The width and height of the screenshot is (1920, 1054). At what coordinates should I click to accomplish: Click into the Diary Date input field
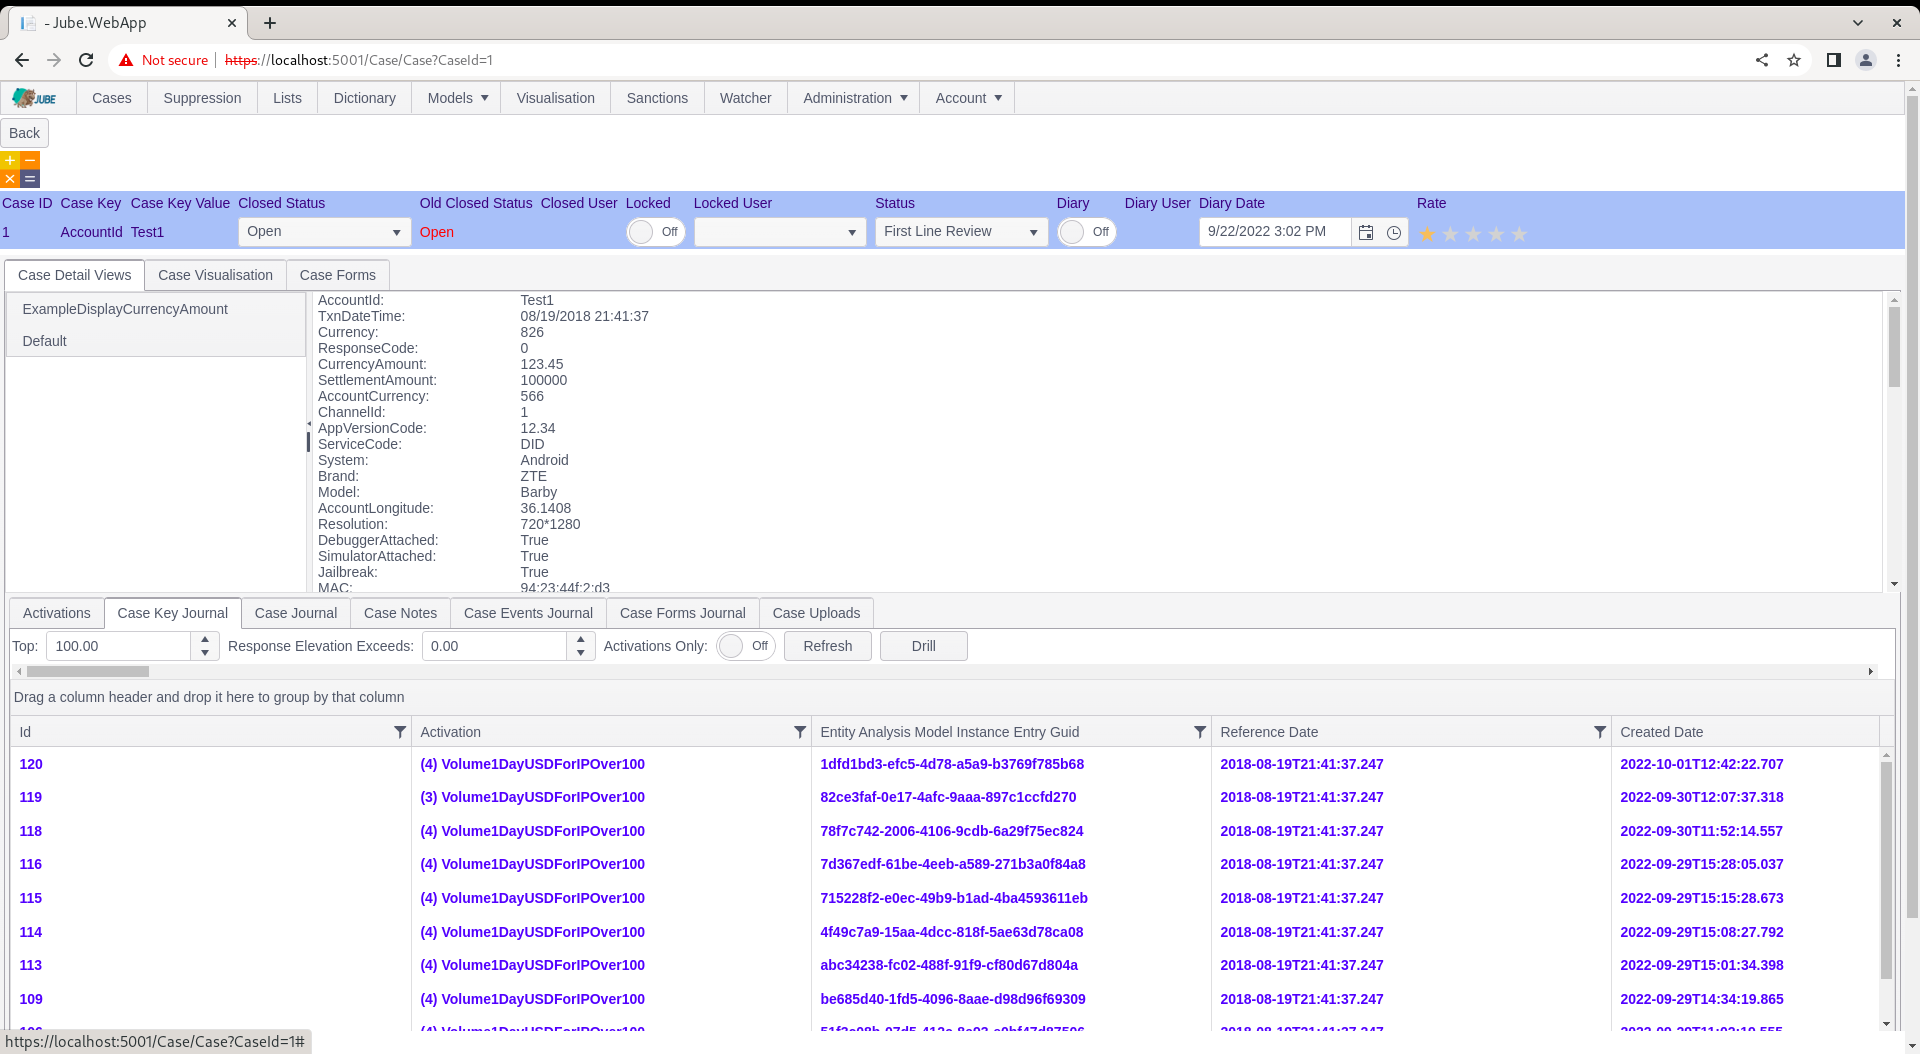[1275, 232]
